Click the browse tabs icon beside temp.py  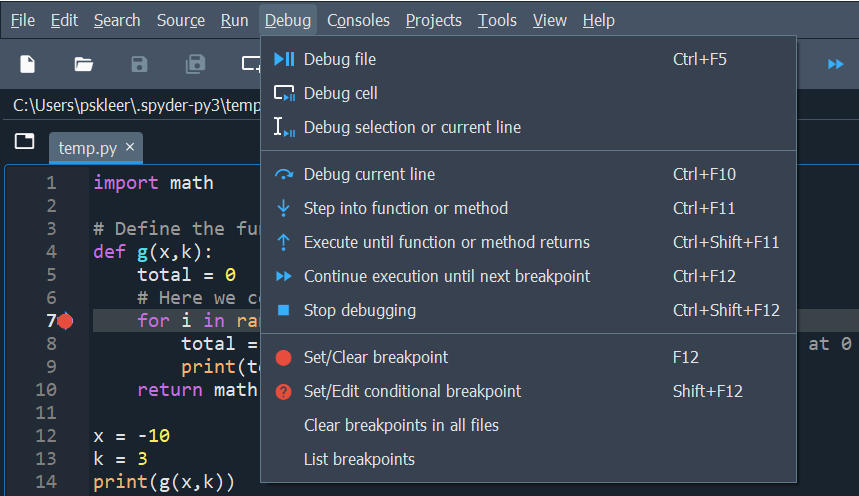coord(25,141)
